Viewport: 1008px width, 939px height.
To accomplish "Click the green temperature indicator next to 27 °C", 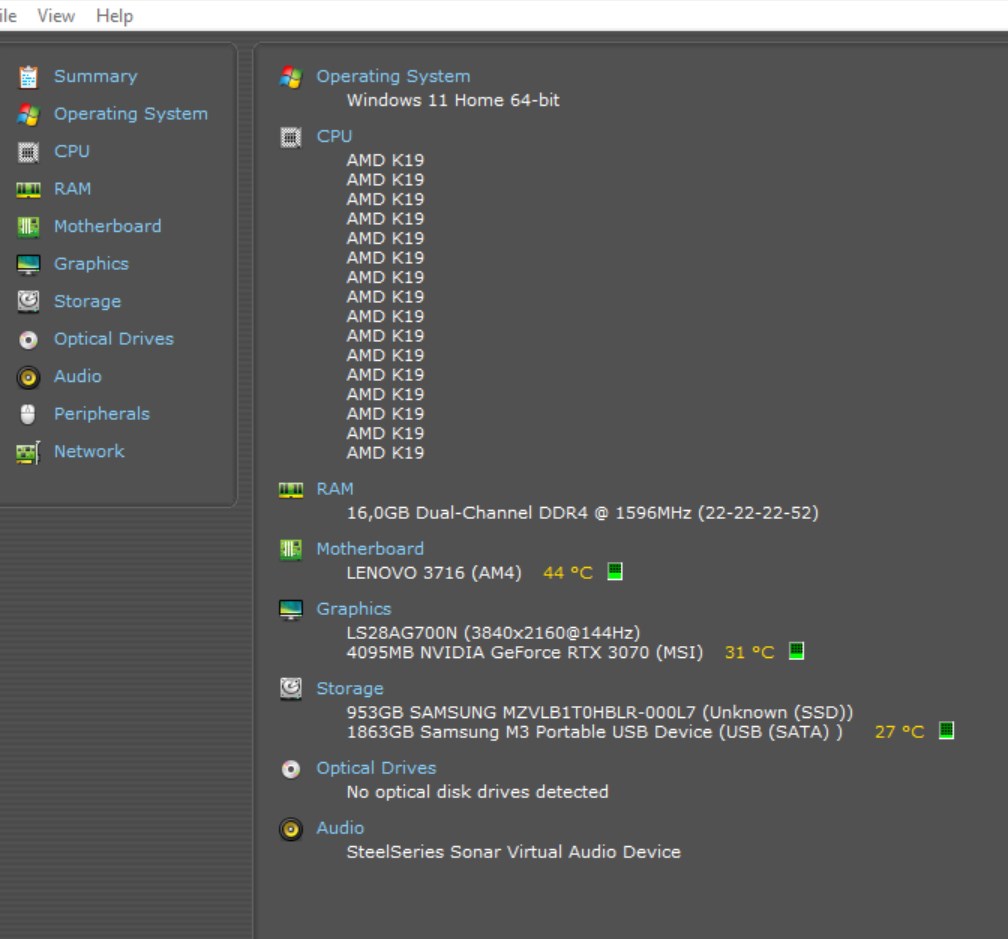I will click(x=946, y=730).
